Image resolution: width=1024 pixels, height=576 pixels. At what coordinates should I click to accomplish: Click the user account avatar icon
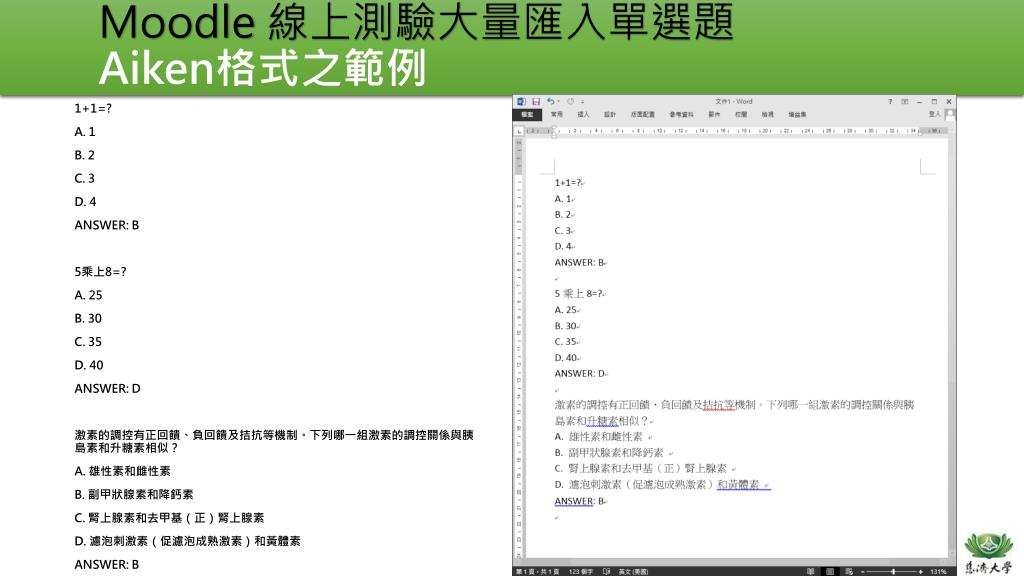pos(950,114)
